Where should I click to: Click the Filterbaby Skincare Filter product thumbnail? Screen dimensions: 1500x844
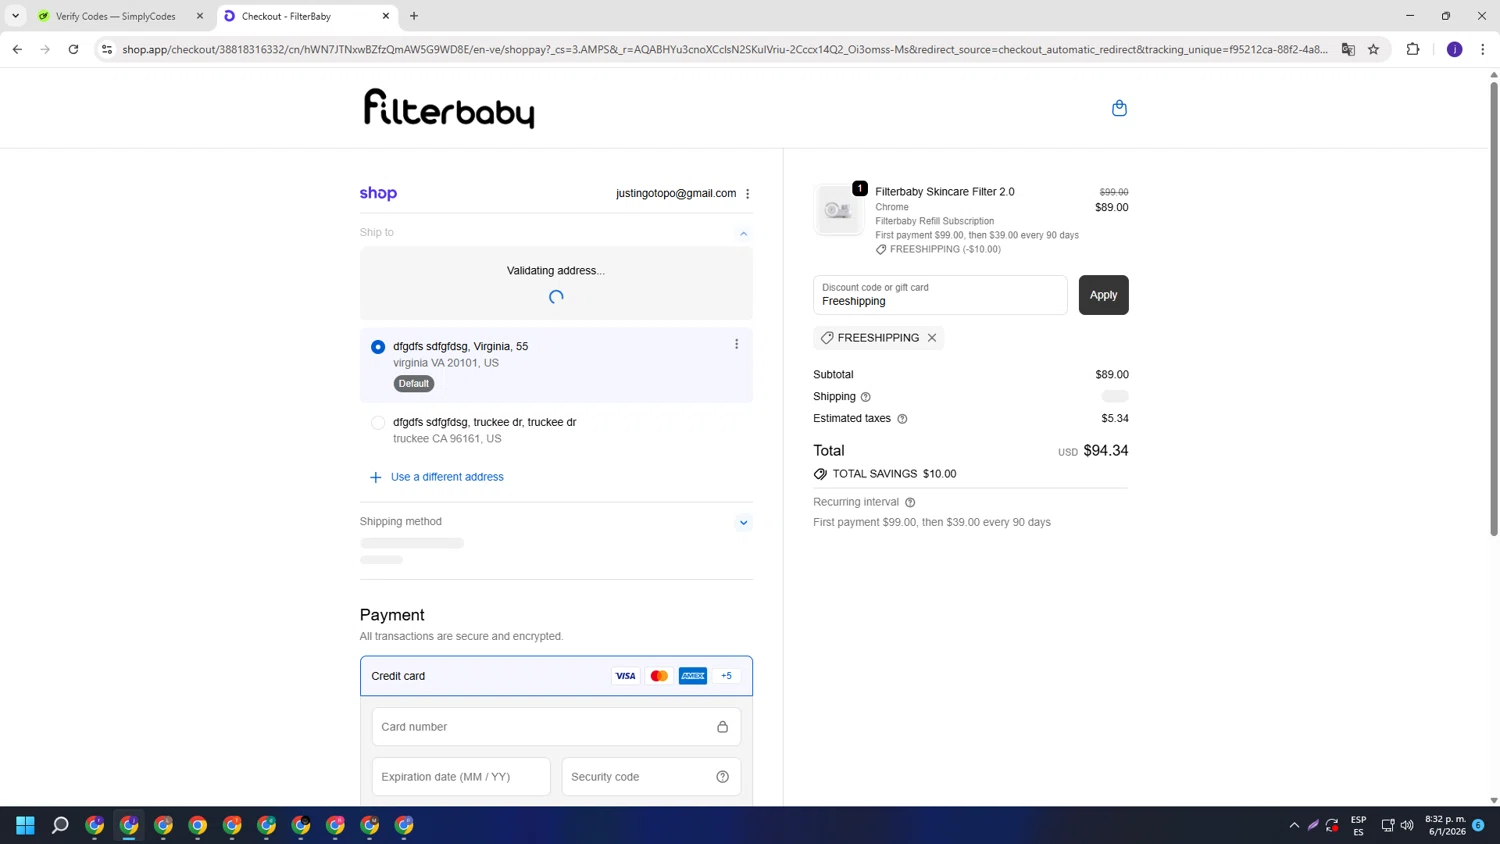839,210
